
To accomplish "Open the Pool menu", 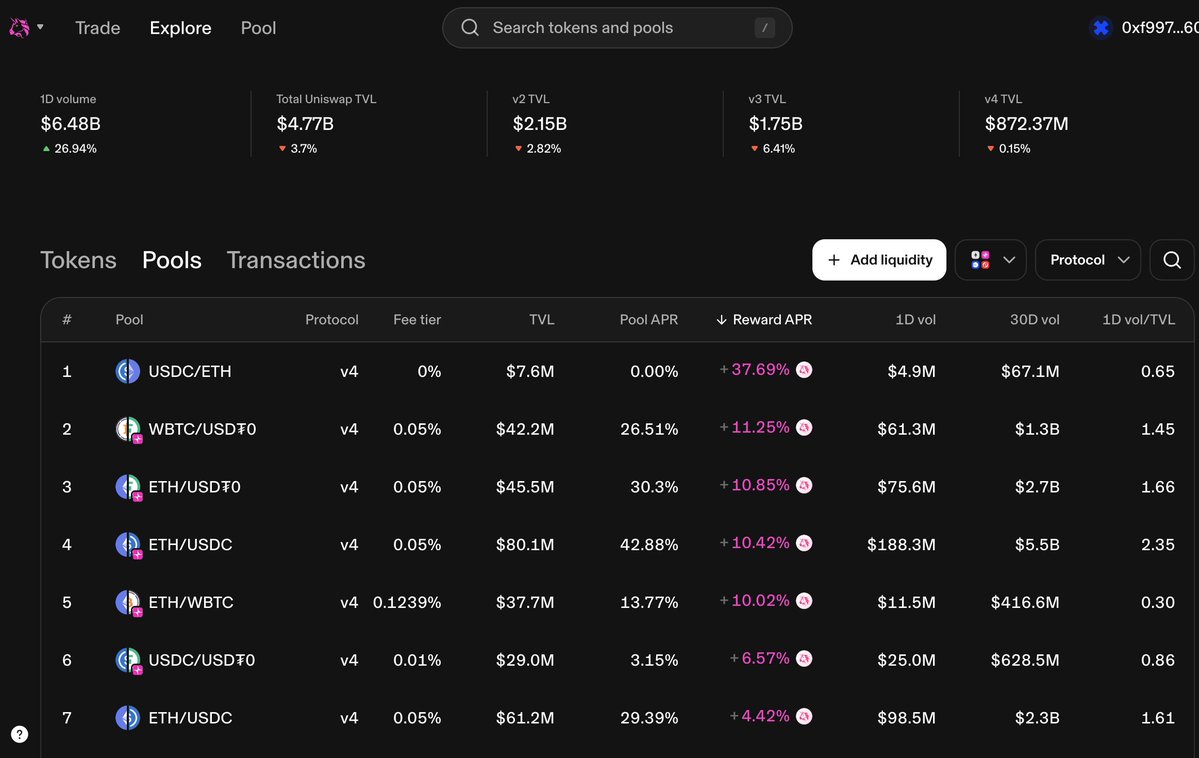I will click(258, 28).
